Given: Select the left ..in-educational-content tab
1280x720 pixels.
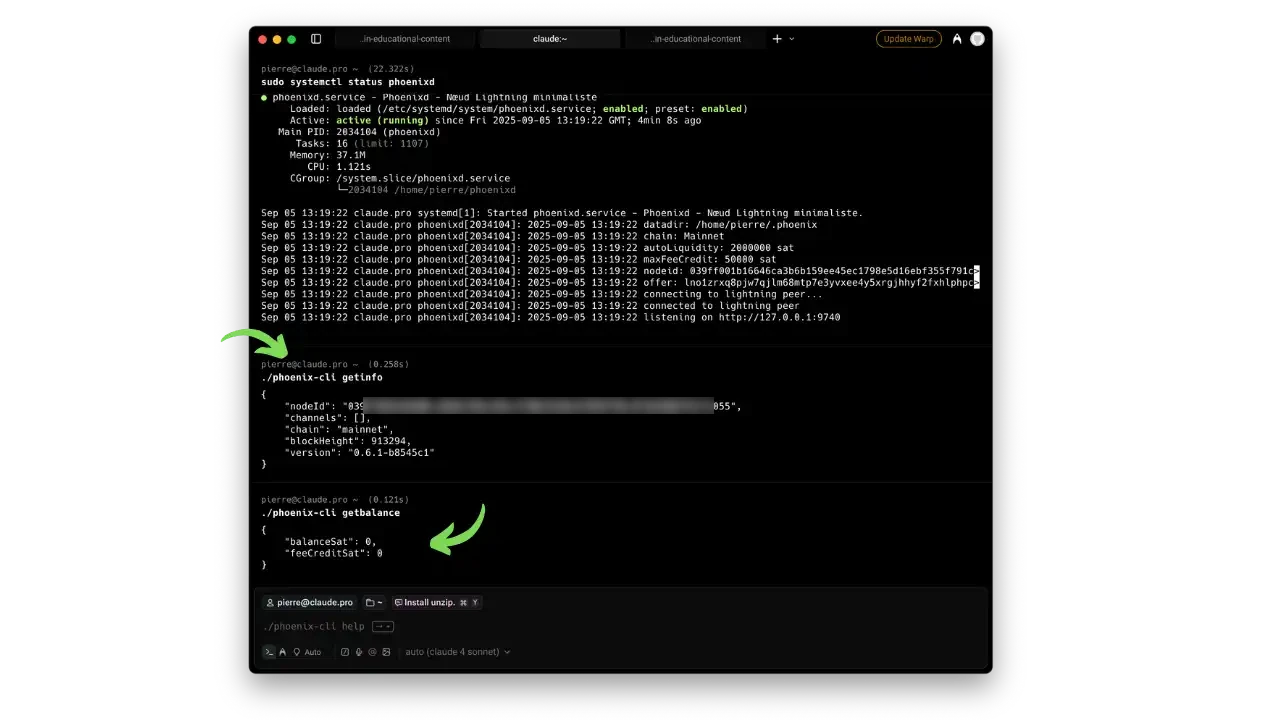Looking at the screenshot, I should pos(405,38).
